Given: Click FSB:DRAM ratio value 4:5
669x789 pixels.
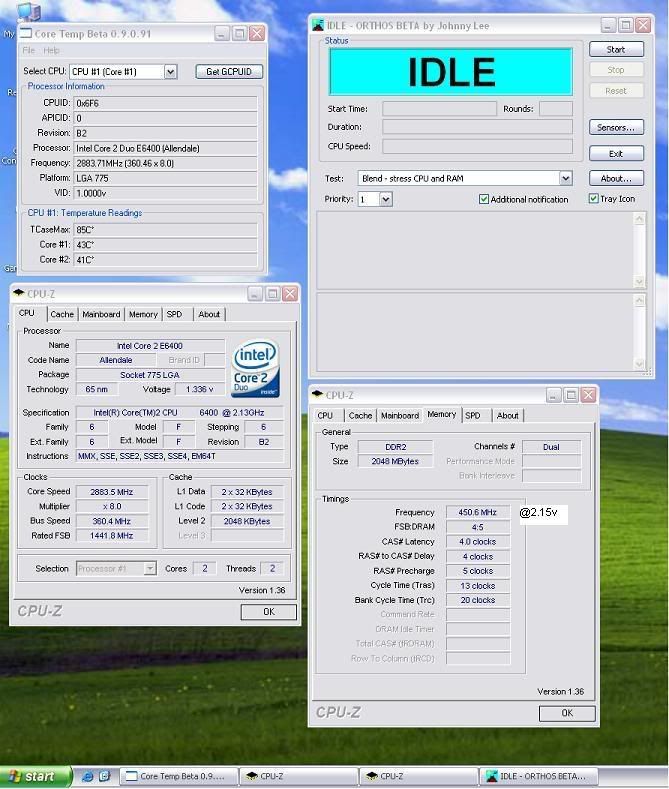Looking at the screenshot, I should click(478, 527).
